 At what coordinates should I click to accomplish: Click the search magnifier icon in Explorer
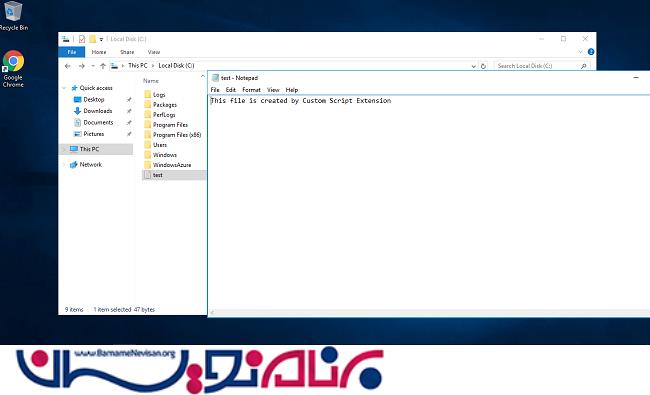583,66
